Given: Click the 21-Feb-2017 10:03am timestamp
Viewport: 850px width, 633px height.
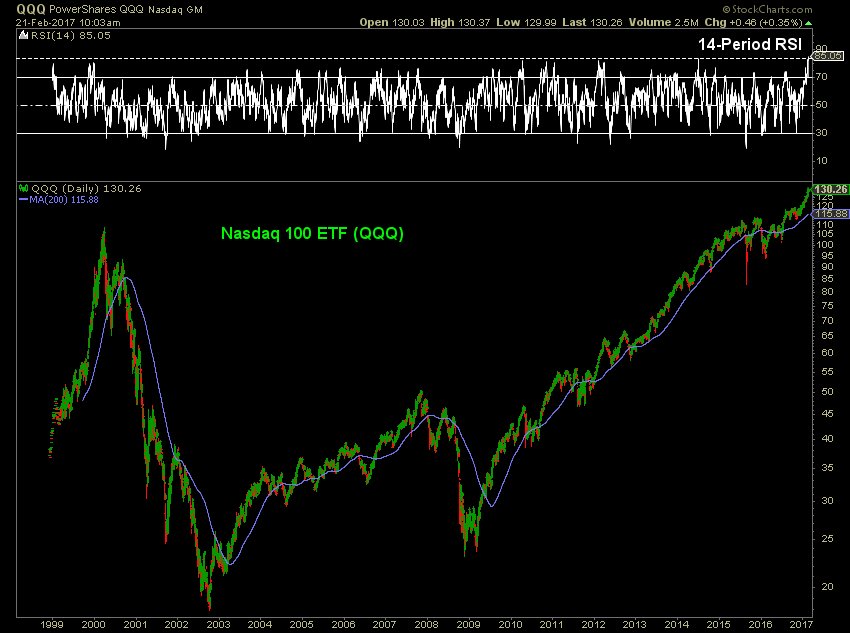Looking at the screenshot, I should pos(68,23).
